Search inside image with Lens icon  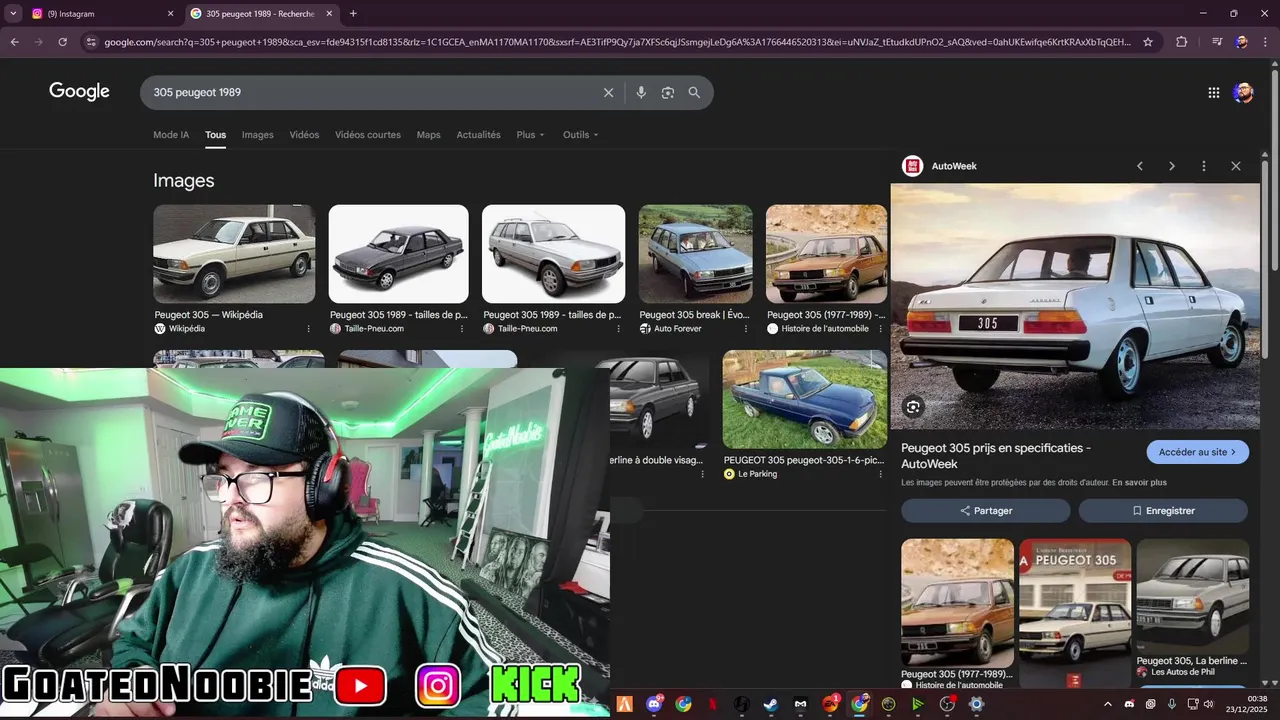click(x=912, y=407)
